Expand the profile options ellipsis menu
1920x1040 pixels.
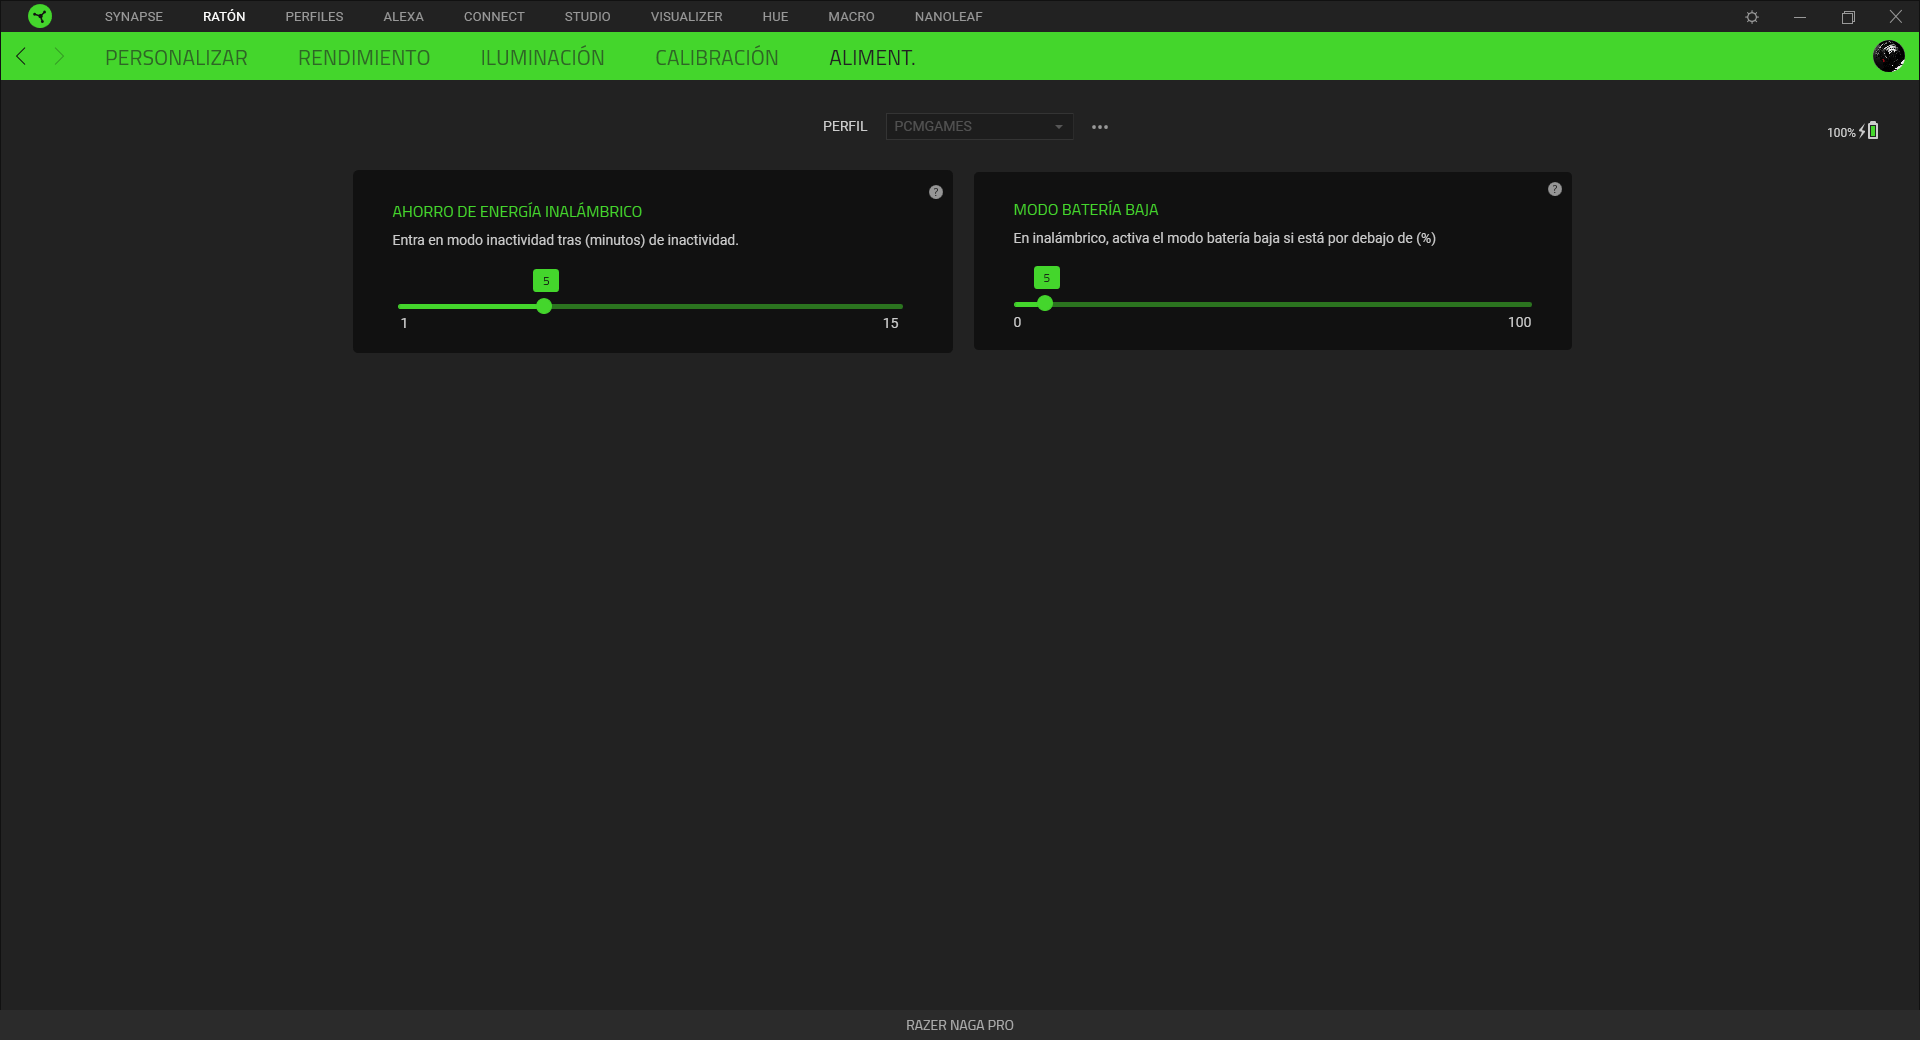point(1099,126)
